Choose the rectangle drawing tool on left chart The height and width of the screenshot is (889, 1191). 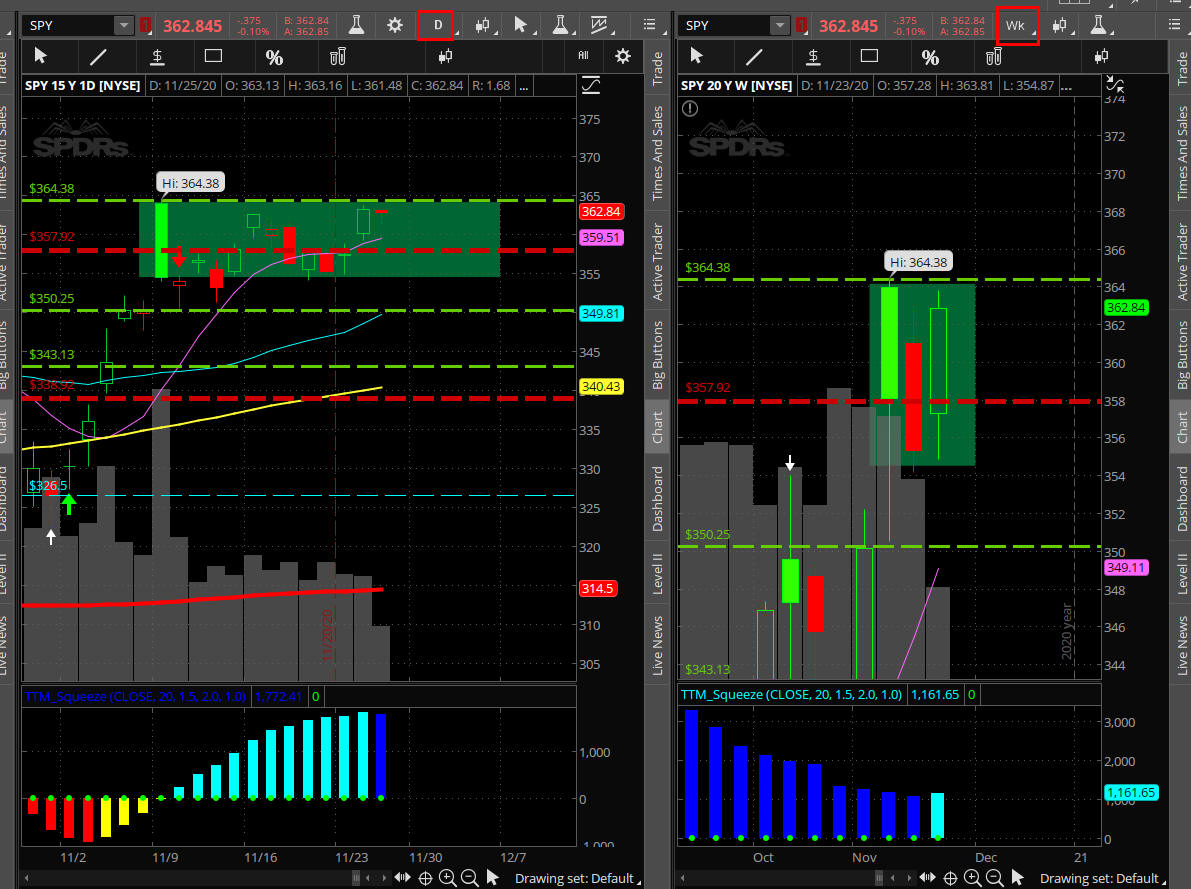(x=213, y=56)
